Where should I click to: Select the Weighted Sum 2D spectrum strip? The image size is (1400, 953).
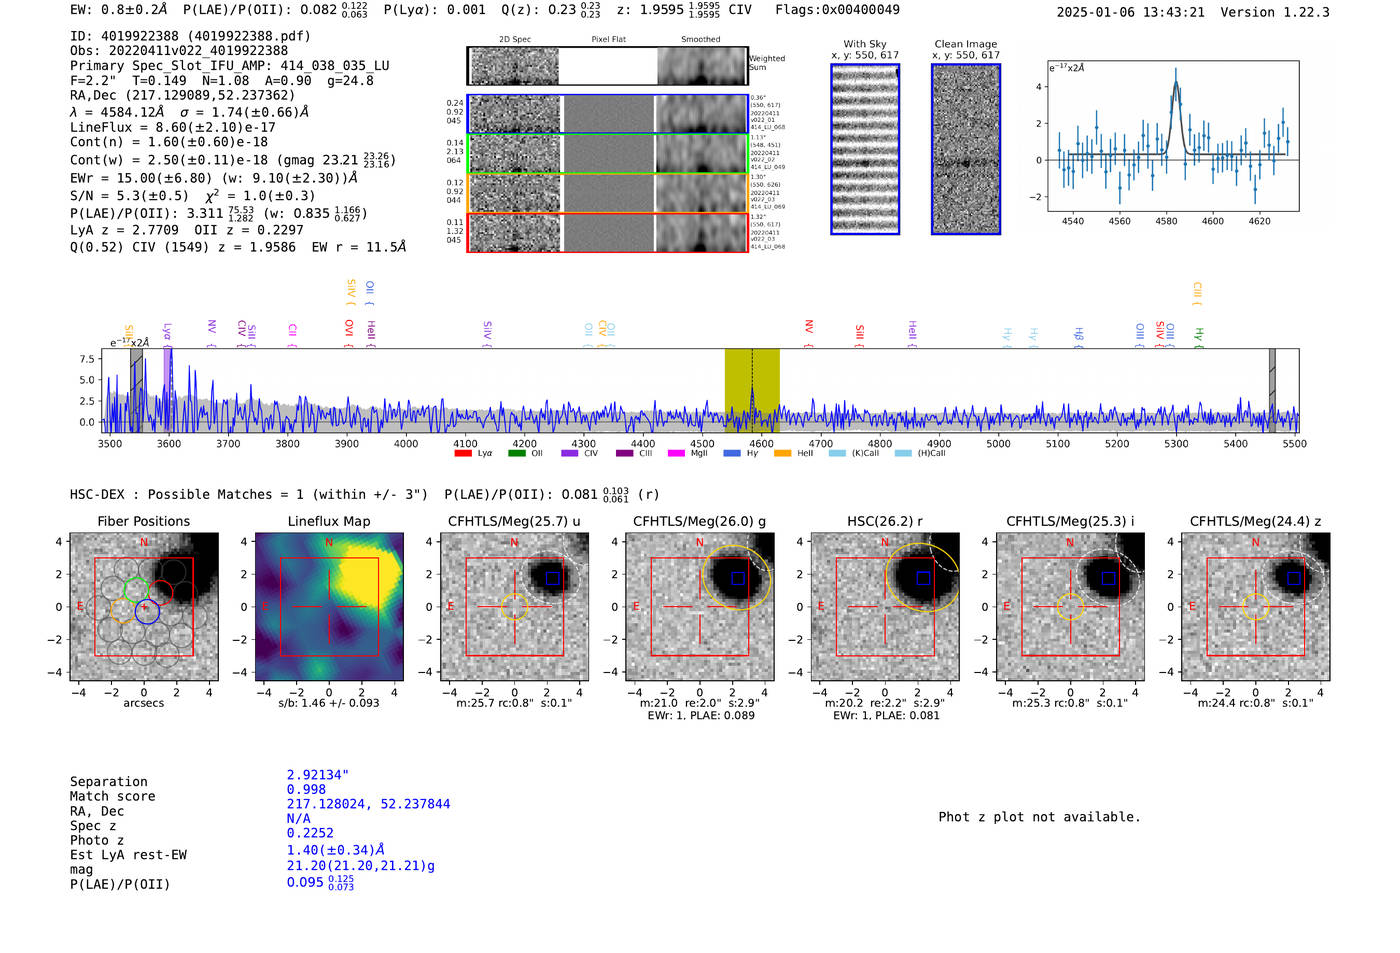608,66
